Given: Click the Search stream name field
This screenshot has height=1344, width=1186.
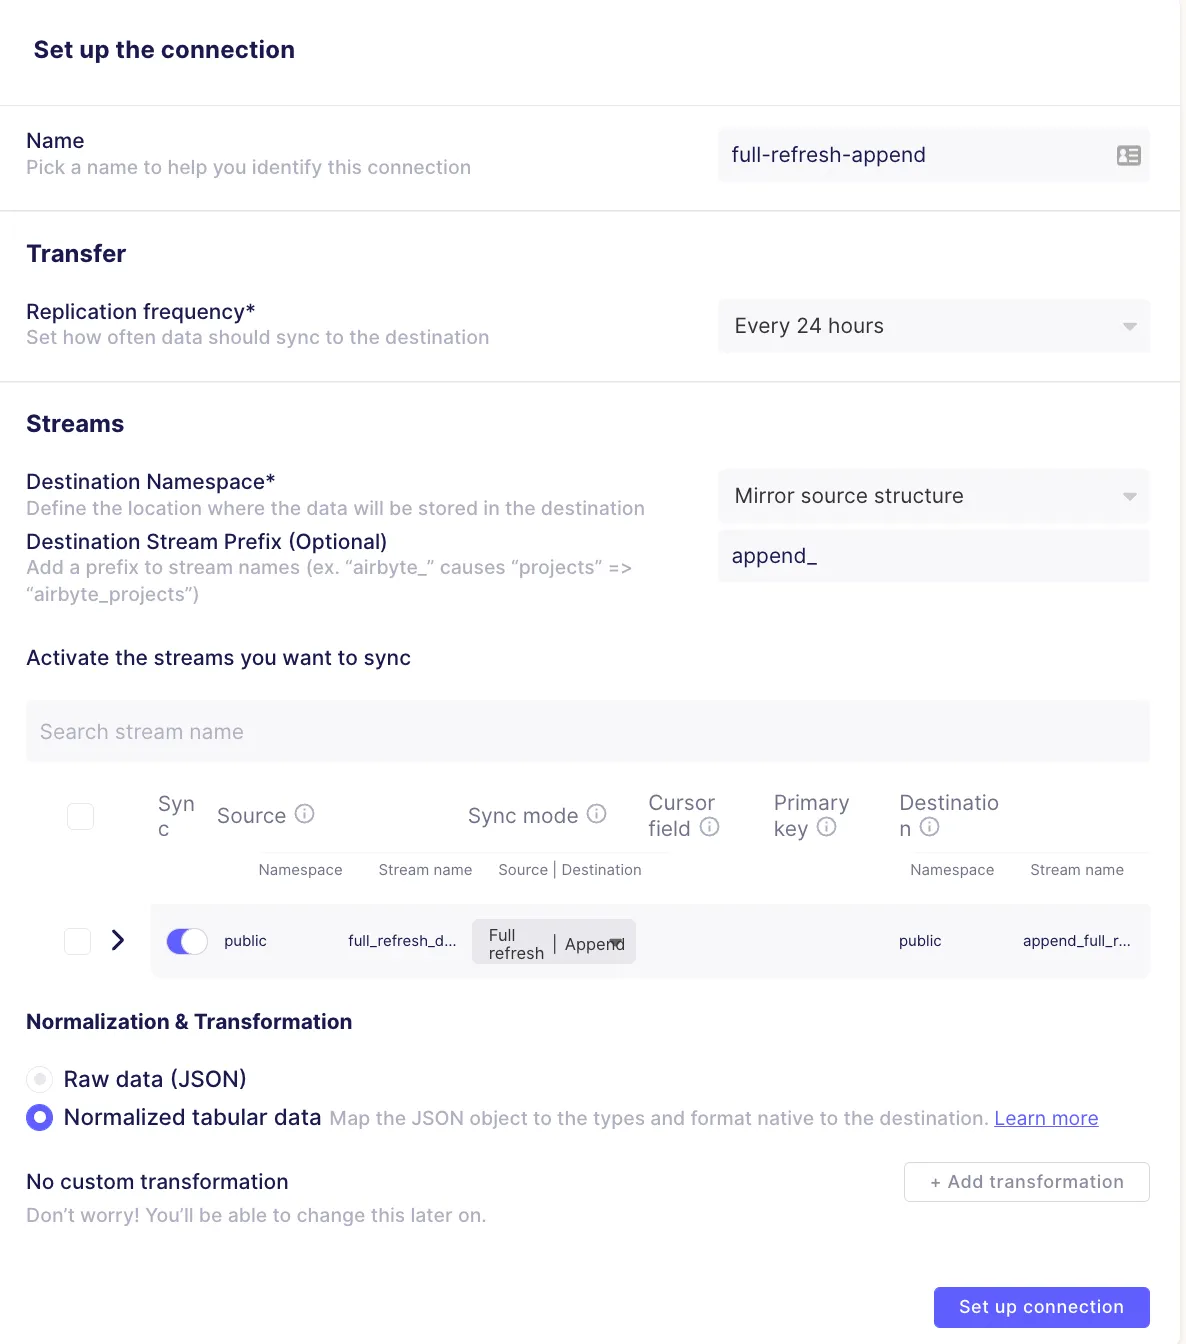Looking at the screenshot, I should coord(588,732).
